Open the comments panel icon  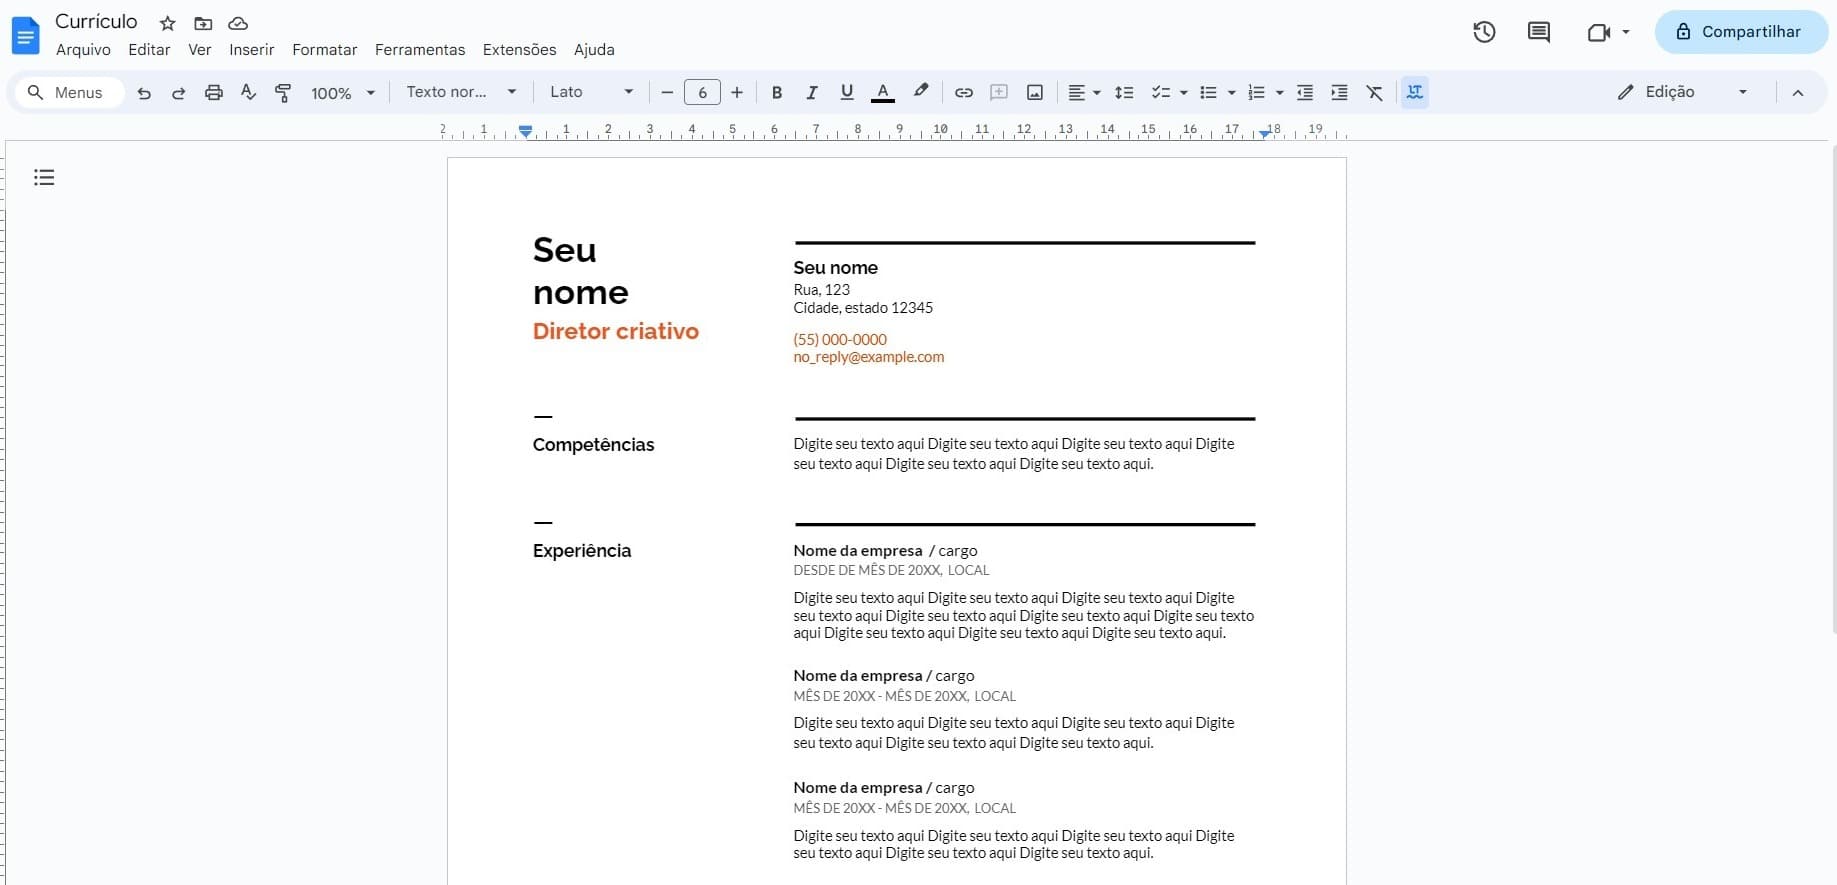coord(1538,32)
